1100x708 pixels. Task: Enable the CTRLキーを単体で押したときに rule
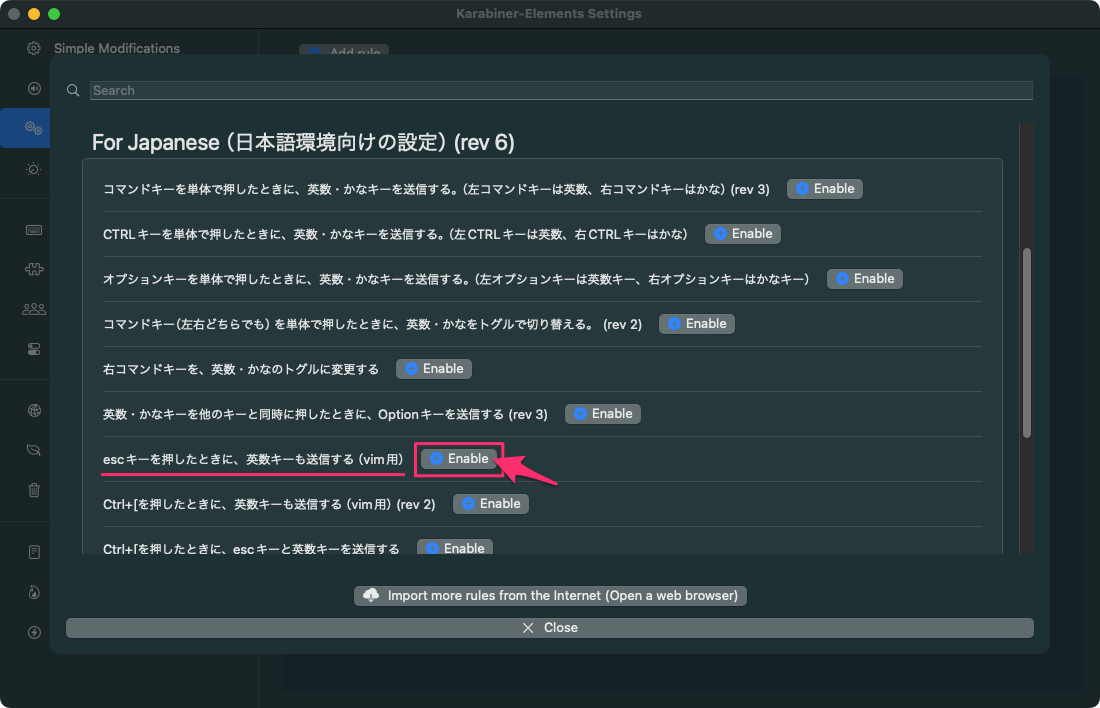pyautogui.click(x=742, y=234)
